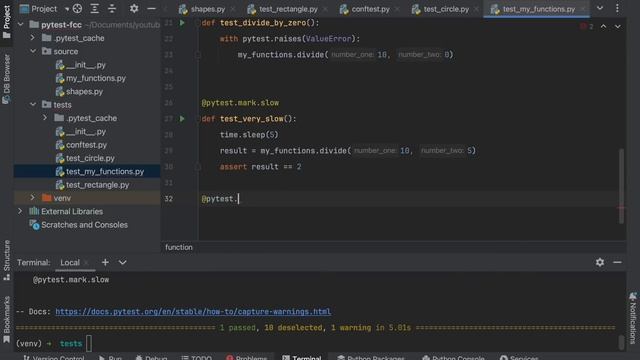
Task: Collapse the source folder
Action: 33,51
